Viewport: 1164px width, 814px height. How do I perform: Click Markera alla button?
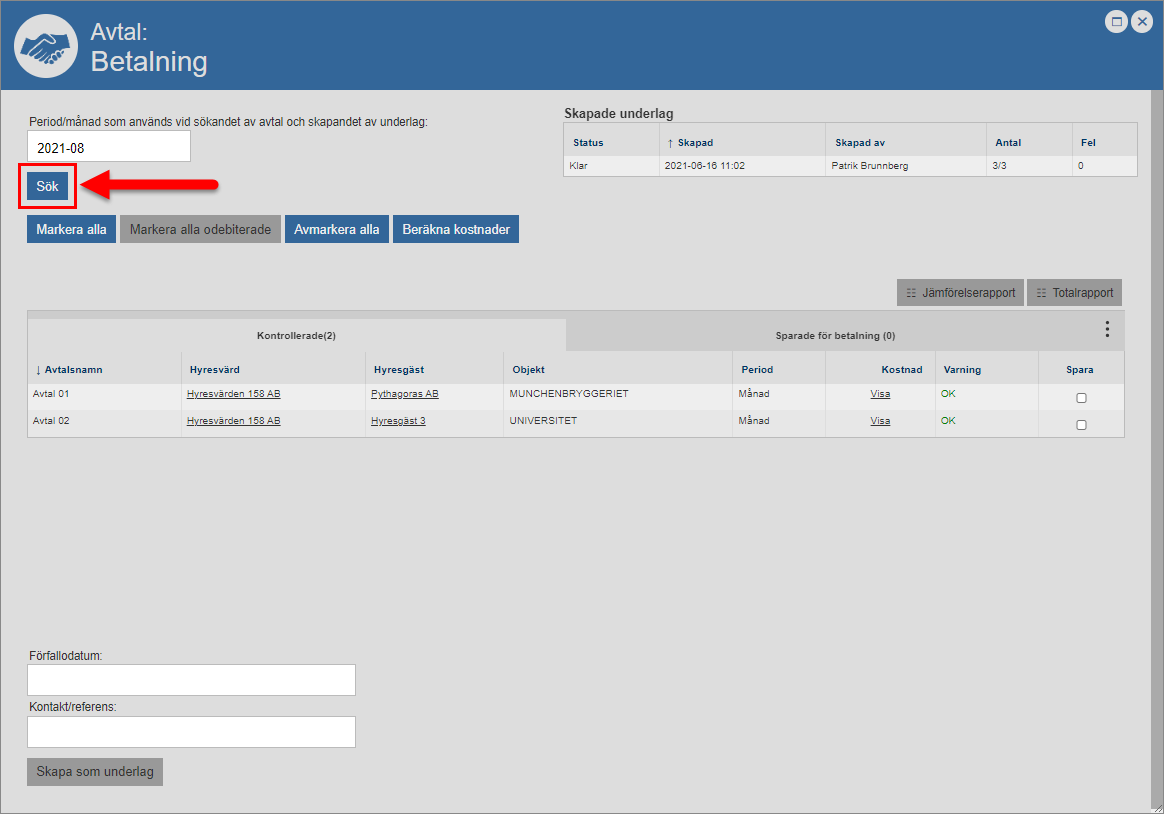coord(71,230)
